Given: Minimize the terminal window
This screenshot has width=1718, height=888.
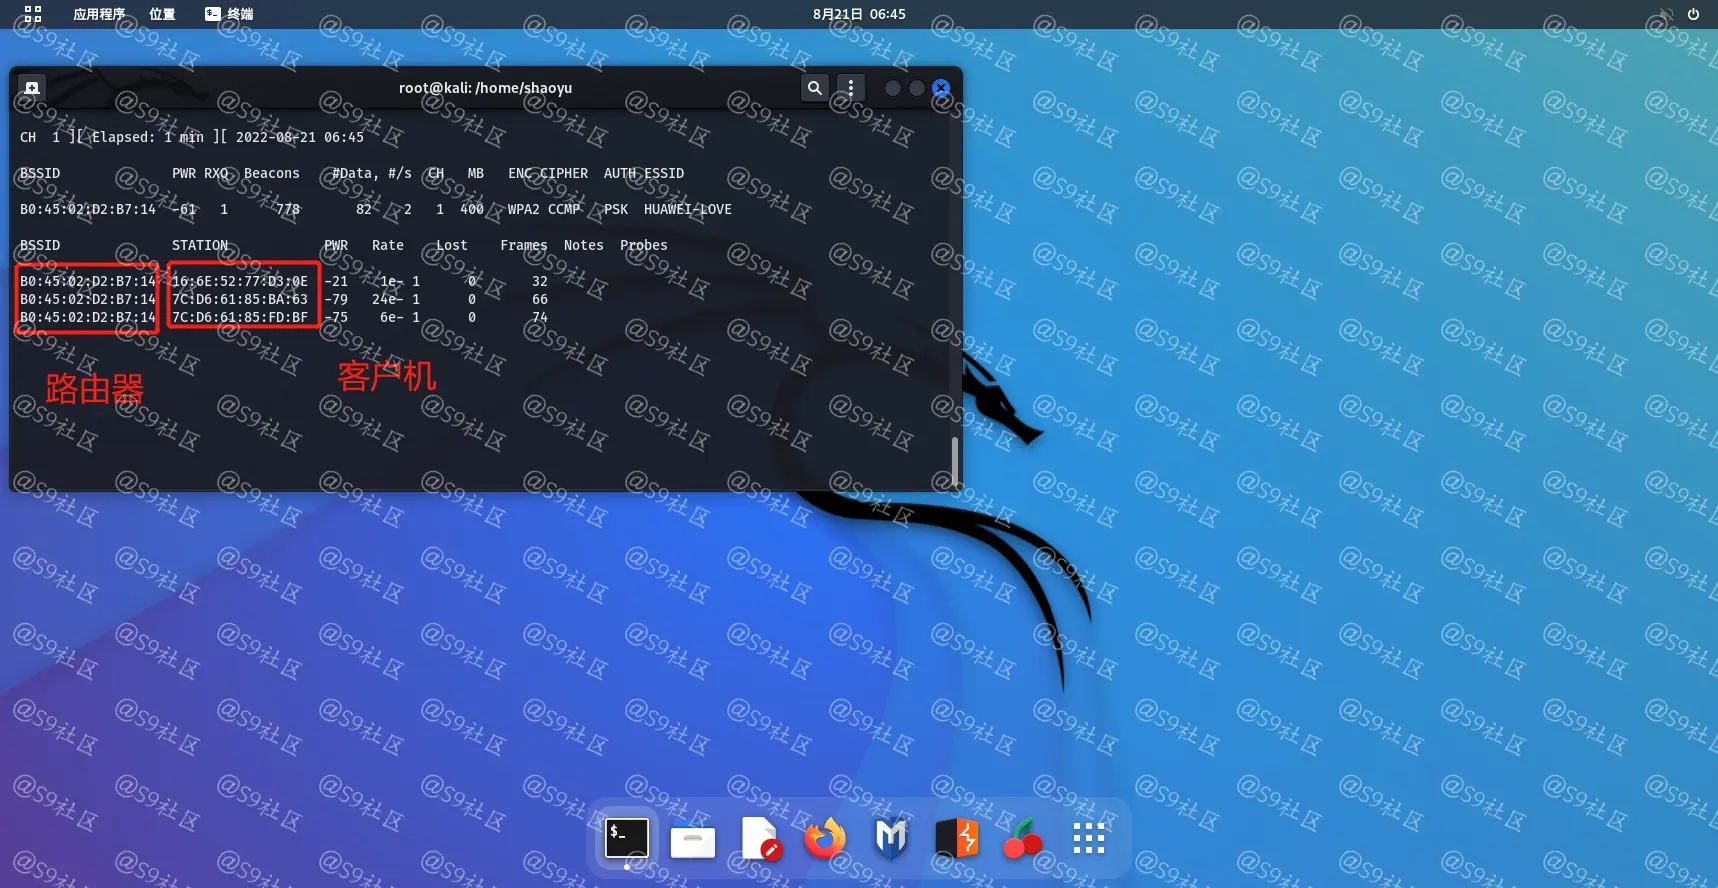Looking at the screenshot, I should point(893,88).
